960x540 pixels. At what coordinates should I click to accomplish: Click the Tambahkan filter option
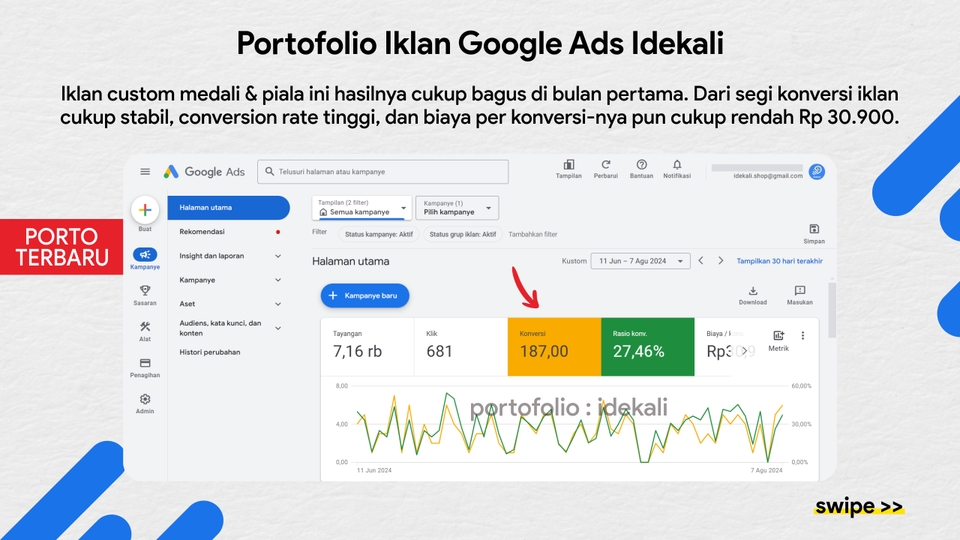[533, 234]
